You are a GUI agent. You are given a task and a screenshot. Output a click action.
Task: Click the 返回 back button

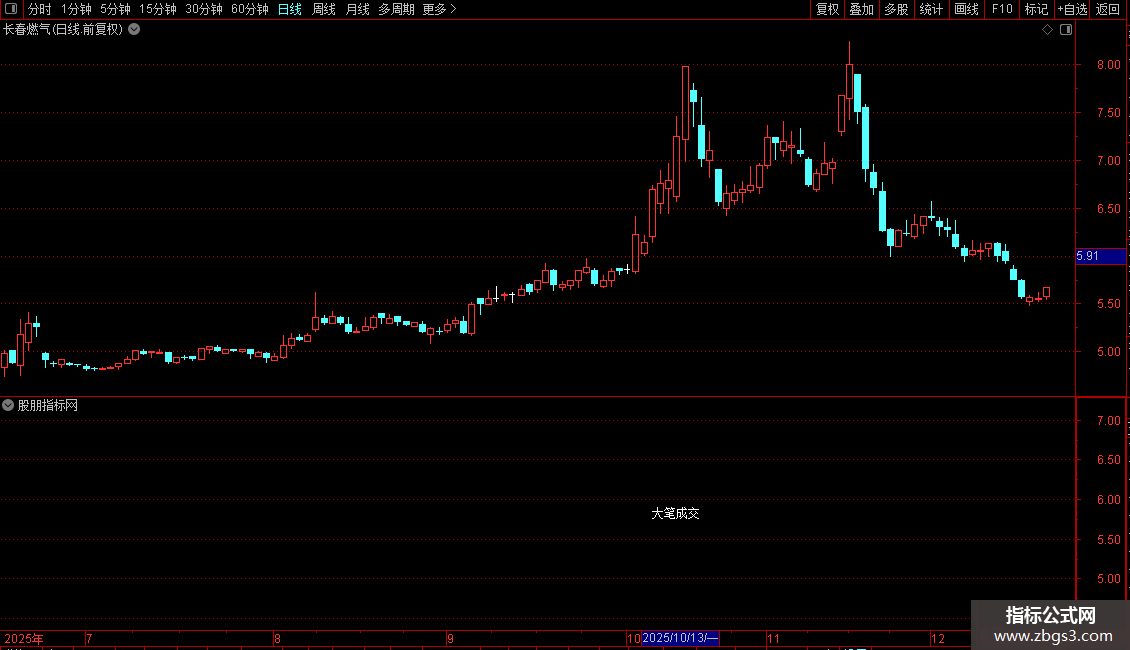coord(1108,9)
